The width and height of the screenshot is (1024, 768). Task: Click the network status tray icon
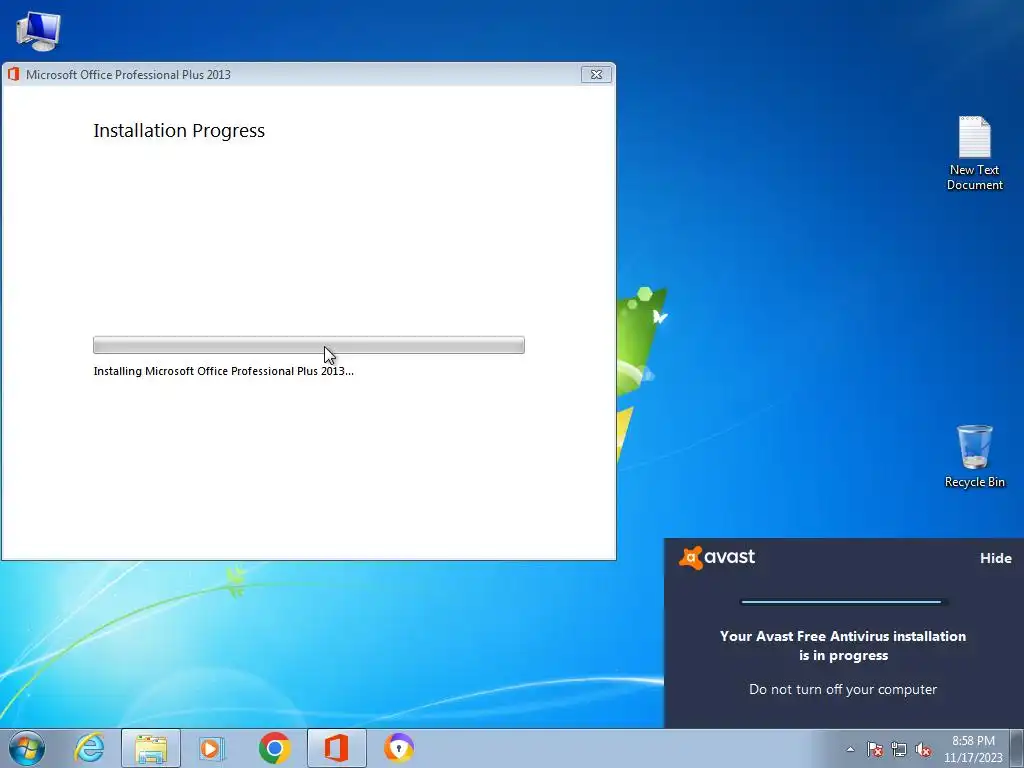tap(899, 749)
